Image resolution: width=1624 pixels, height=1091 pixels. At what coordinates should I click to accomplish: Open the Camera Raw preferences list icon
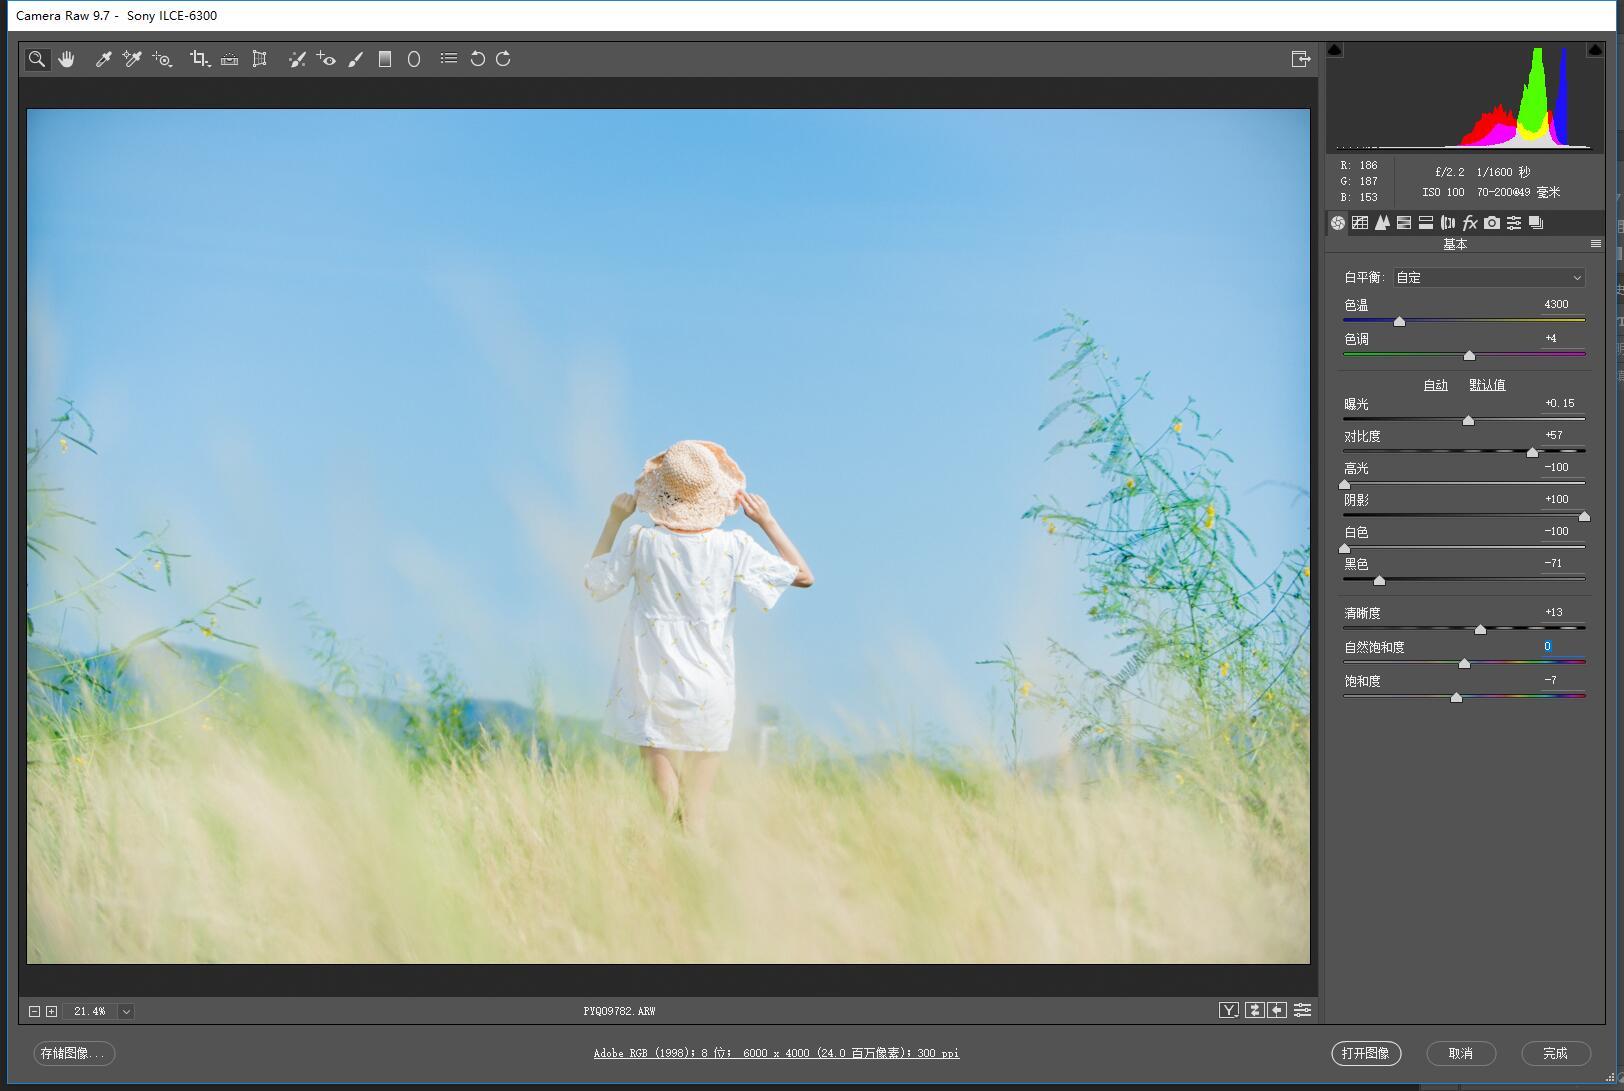click(x=449, y=58)
